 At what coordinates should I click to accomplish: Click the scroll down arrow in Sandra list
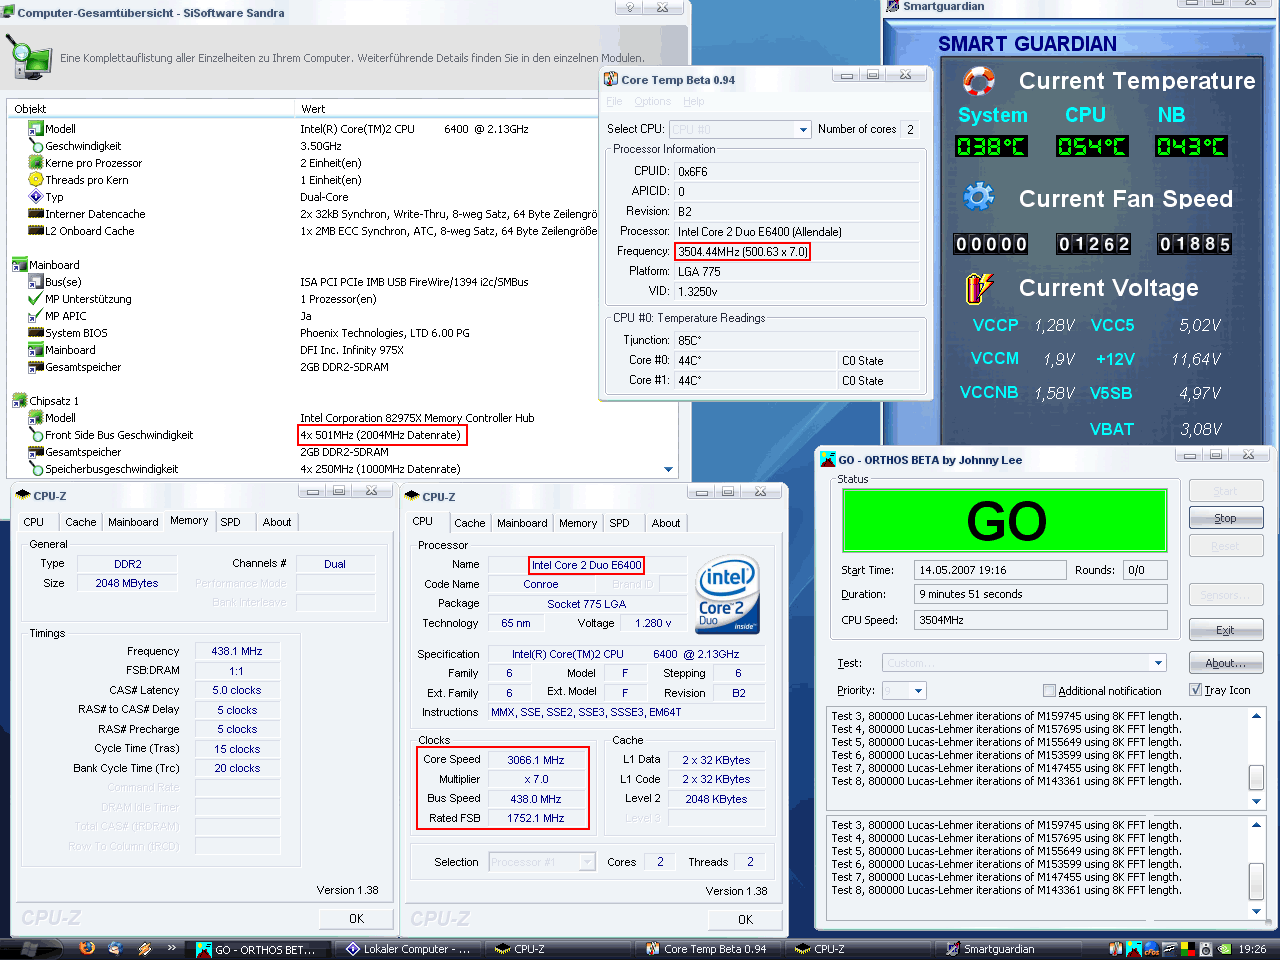669,469
